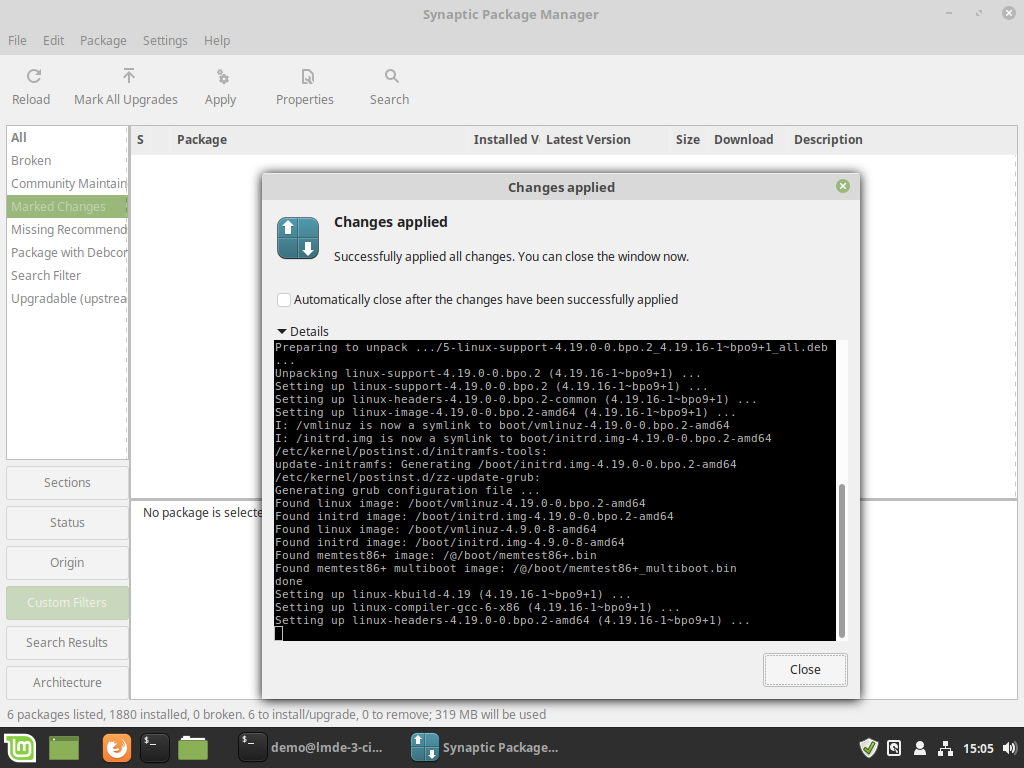This screenshot has width=1024, height=768.
Task: Sort by the Installed Version column header
Action: coord(505,140)
